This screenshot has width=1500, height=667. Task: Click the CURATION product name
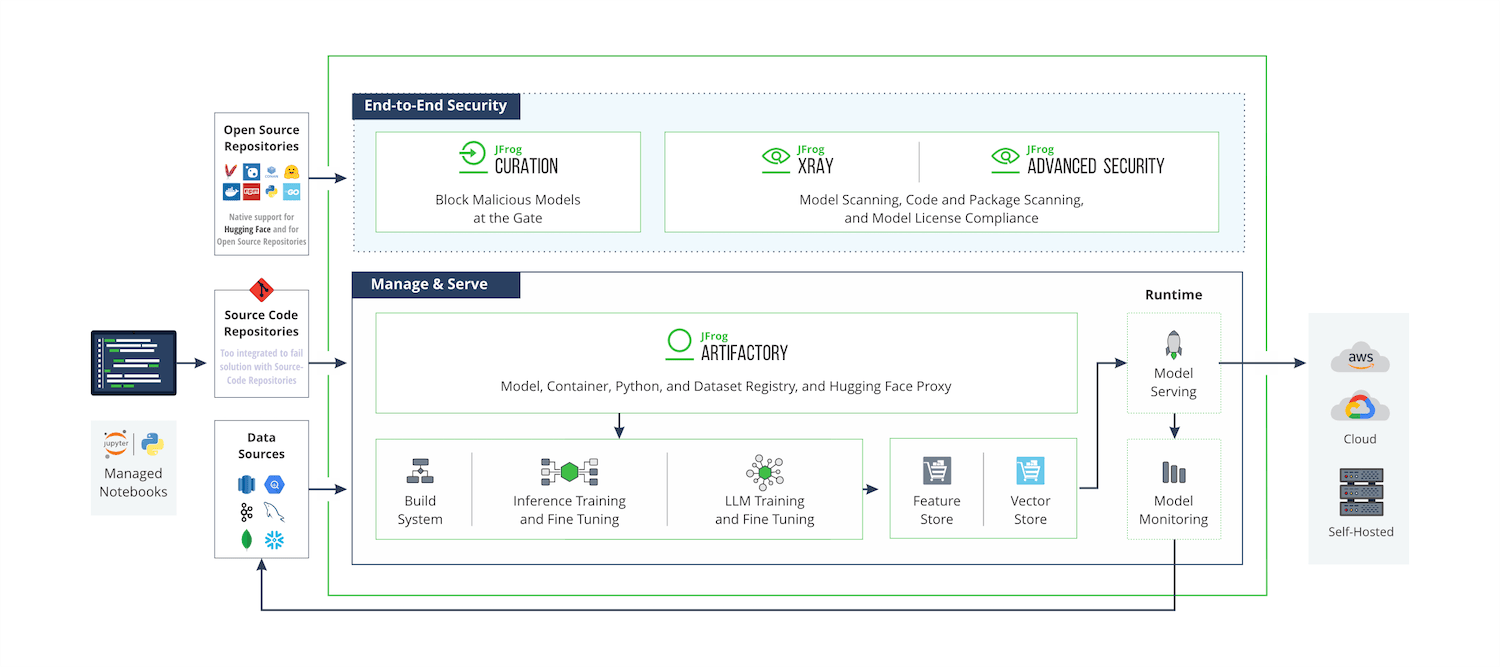[526, 166]
